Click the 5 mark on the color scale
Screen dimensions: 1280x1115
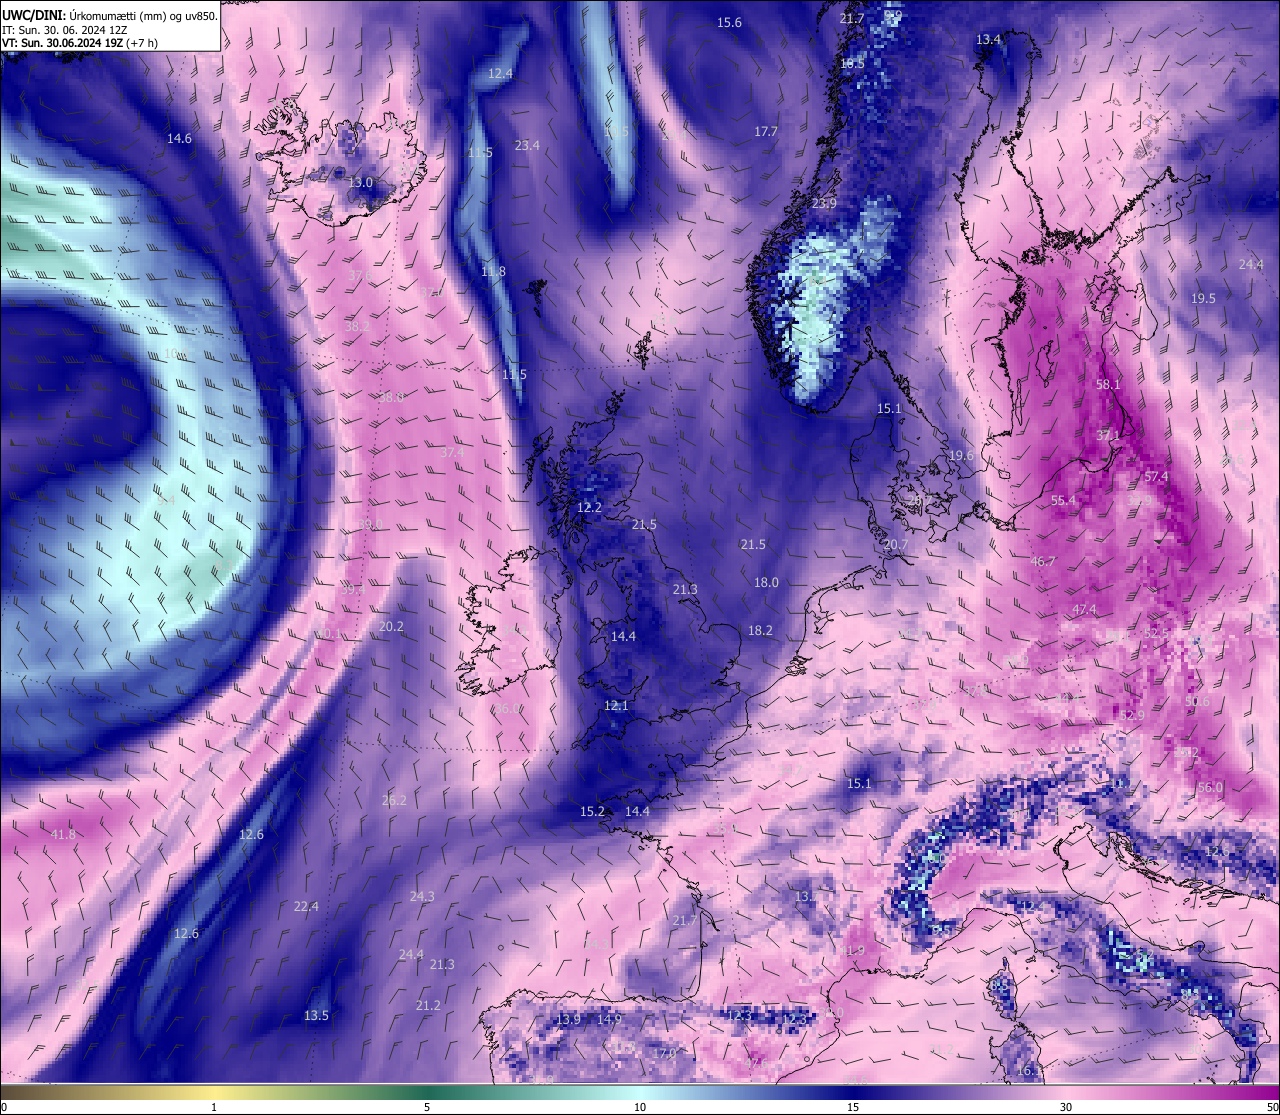point(427,1107)
